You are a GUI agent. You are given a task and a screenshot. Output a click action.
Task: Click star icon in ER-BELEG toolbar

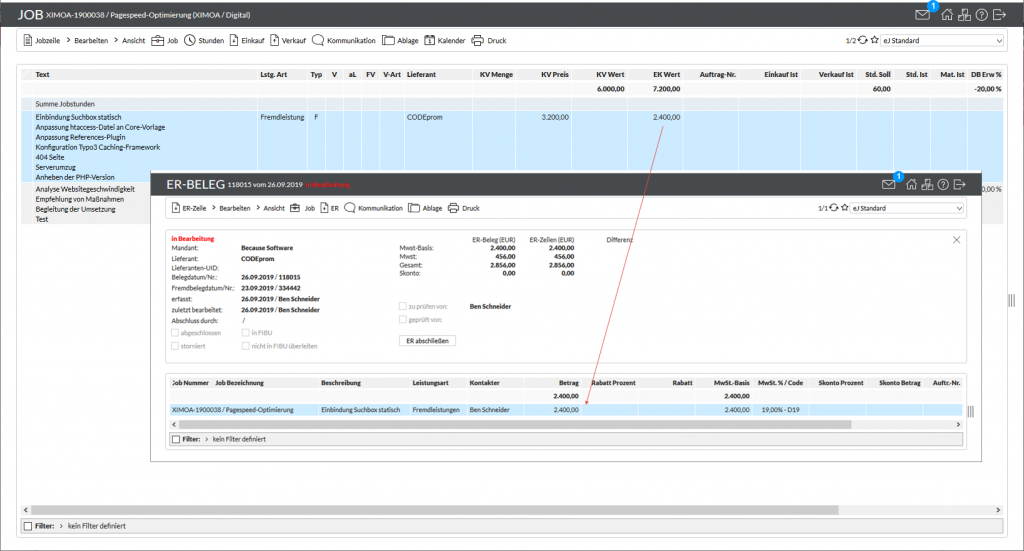point(844,208)
